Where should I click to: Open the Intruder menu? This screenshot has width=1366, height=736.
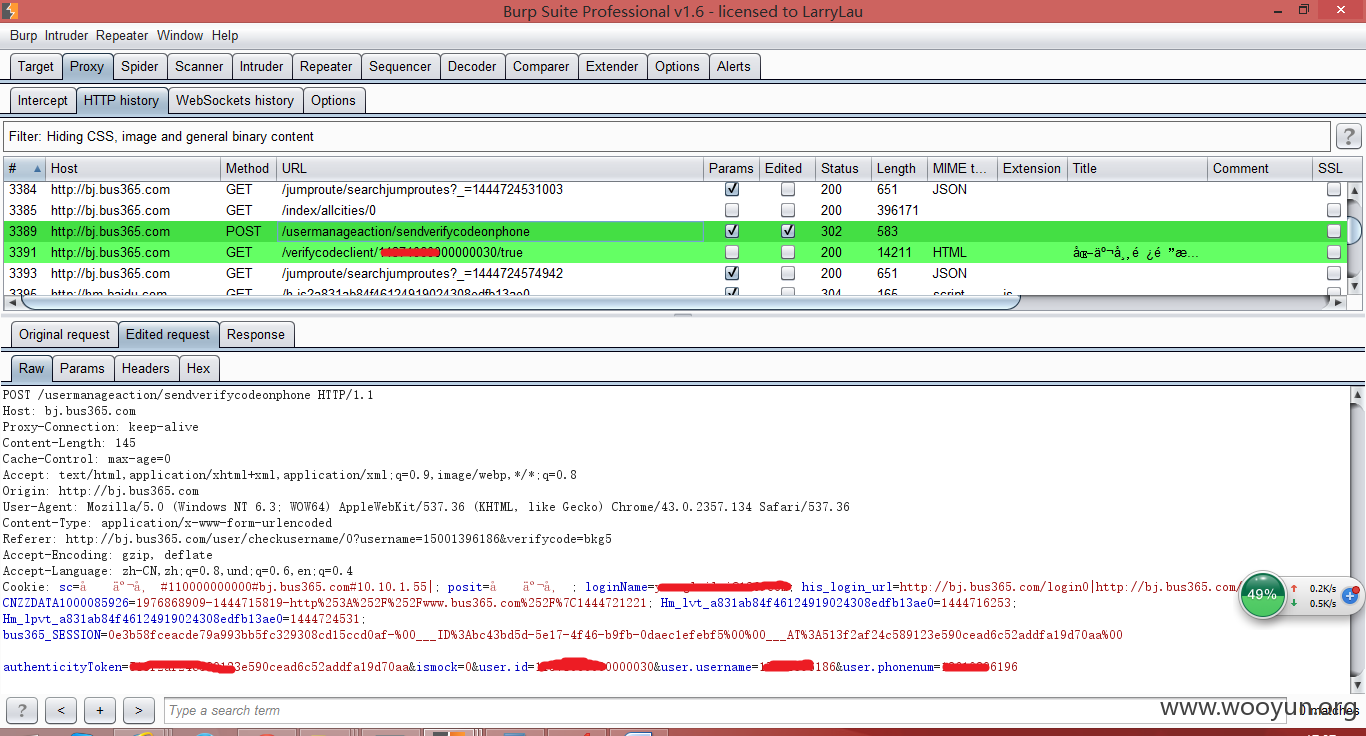[66, 35]
